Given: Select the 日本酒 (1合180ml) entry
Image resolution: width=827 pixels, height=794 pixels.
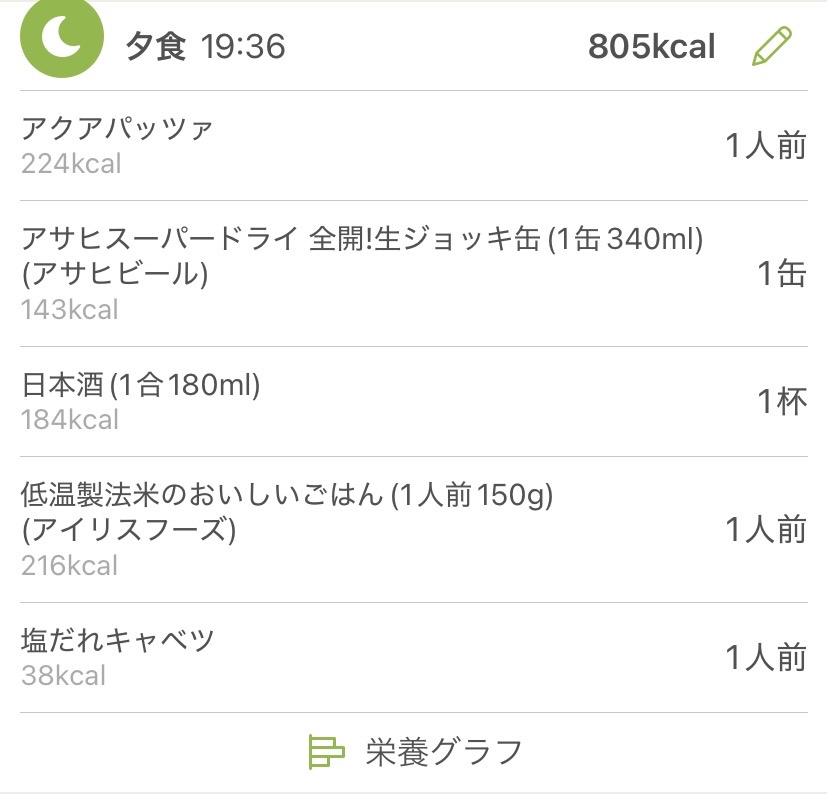Looking at the screenshot, I should [141, 385].
